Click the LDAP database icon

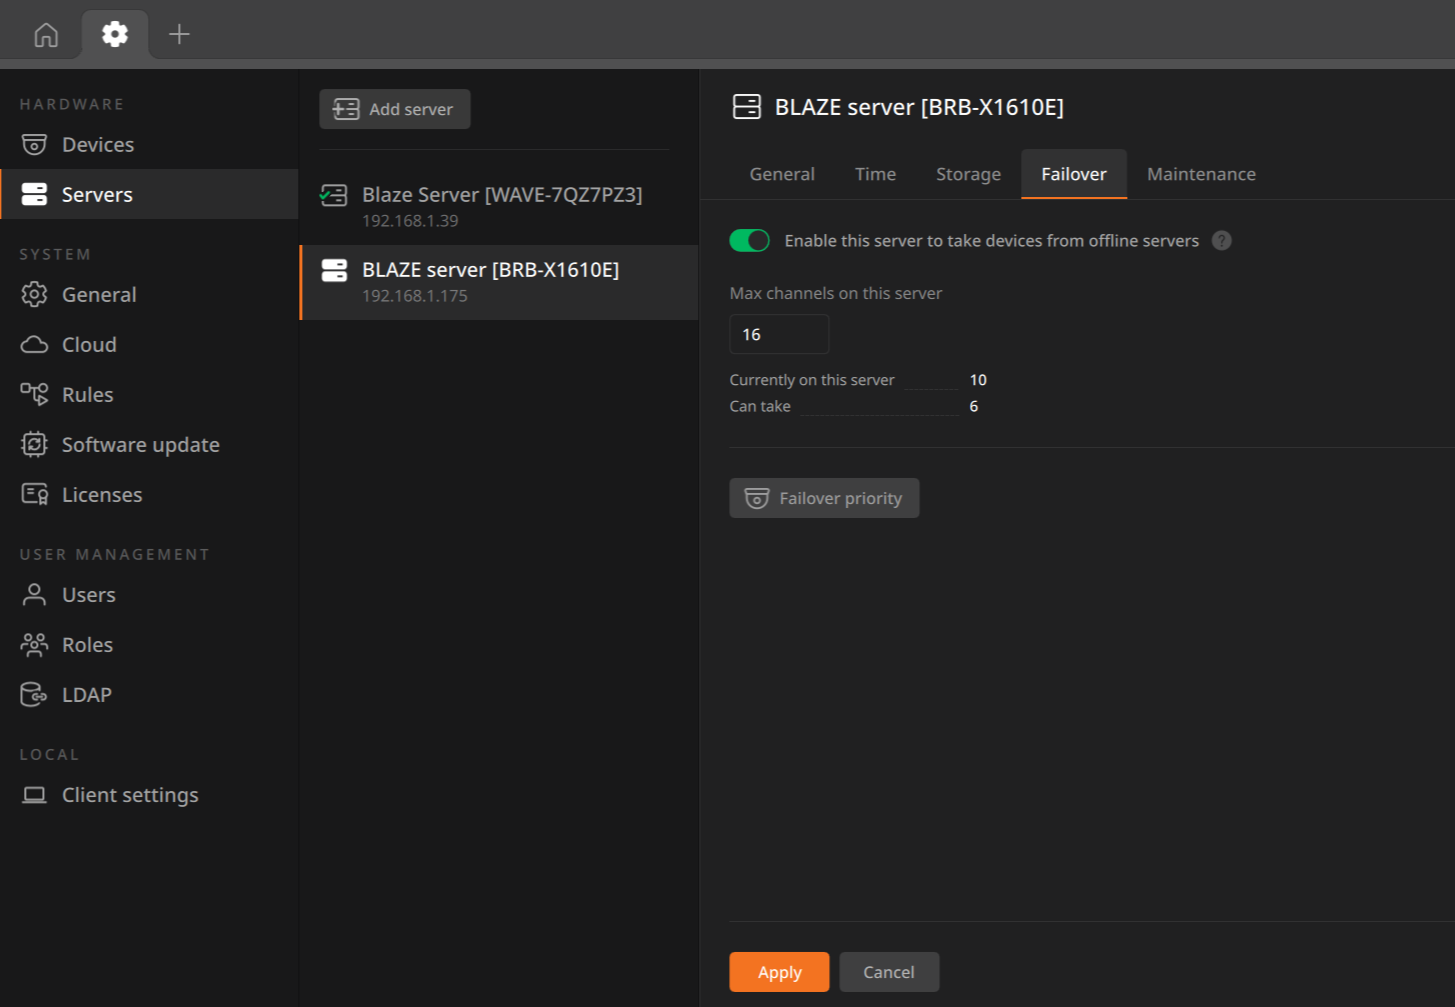tap(34, 694)
